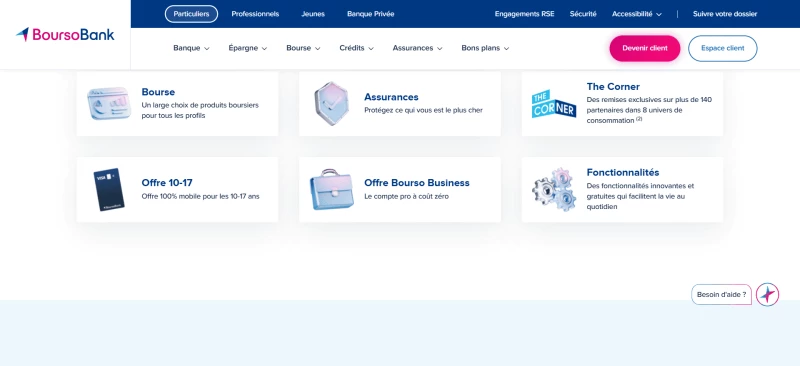The height and width of the screenshot is (366, 800).
Task: Open the help assistant star icon
Action: click(x=767, y=295)
